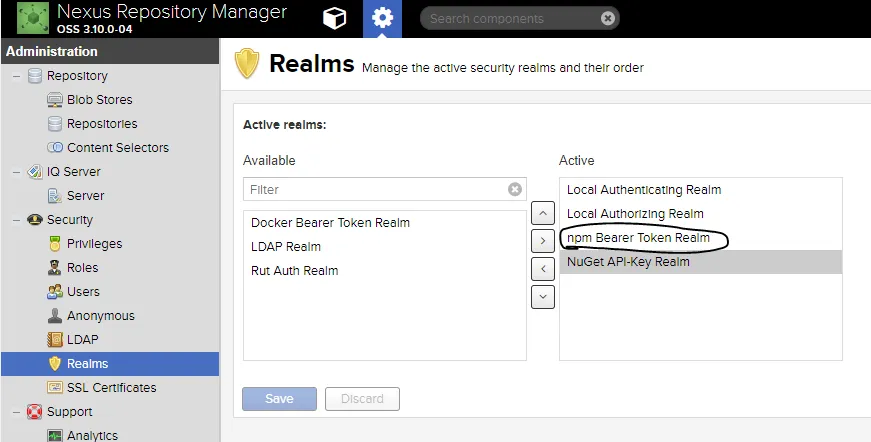871x442 pixels.
Task: Open the Anonymous access page
Action: 101,315
